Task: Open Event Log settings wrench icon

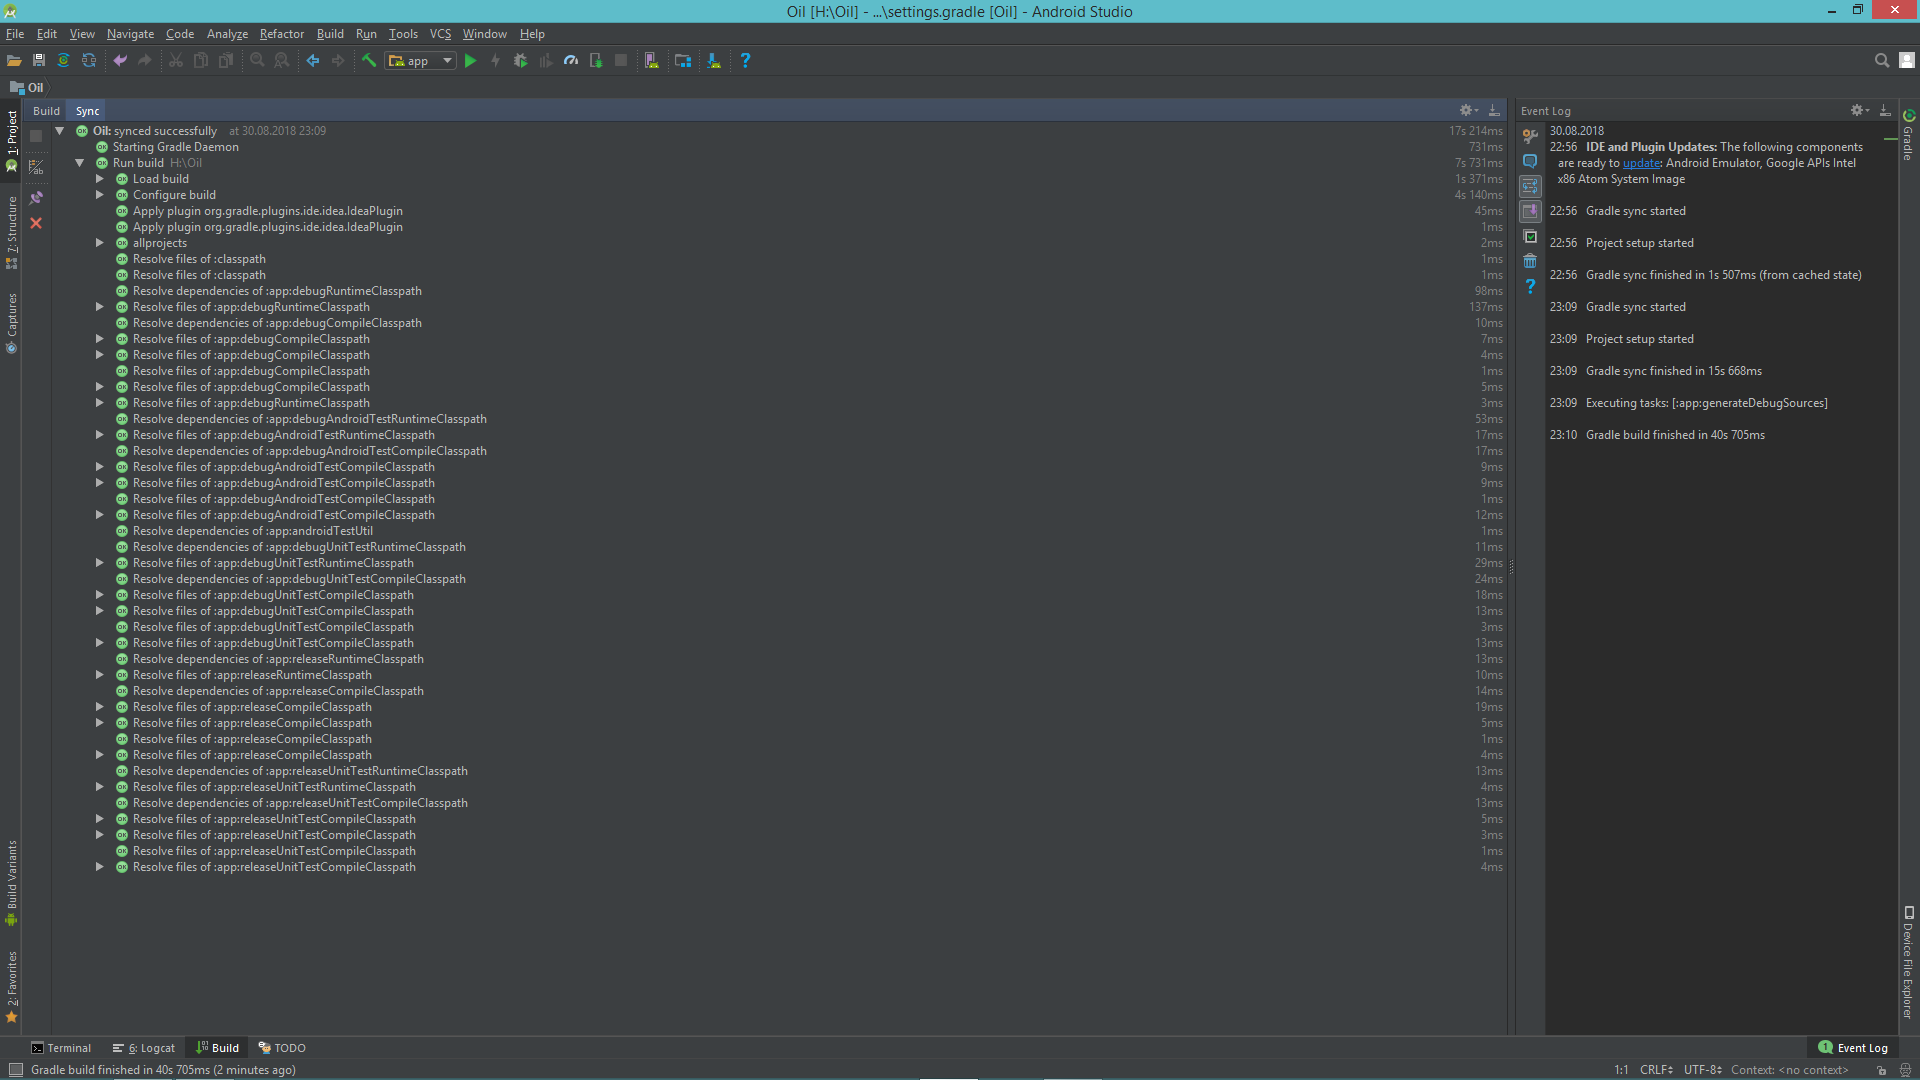Action: click(x=1530, y=136)
